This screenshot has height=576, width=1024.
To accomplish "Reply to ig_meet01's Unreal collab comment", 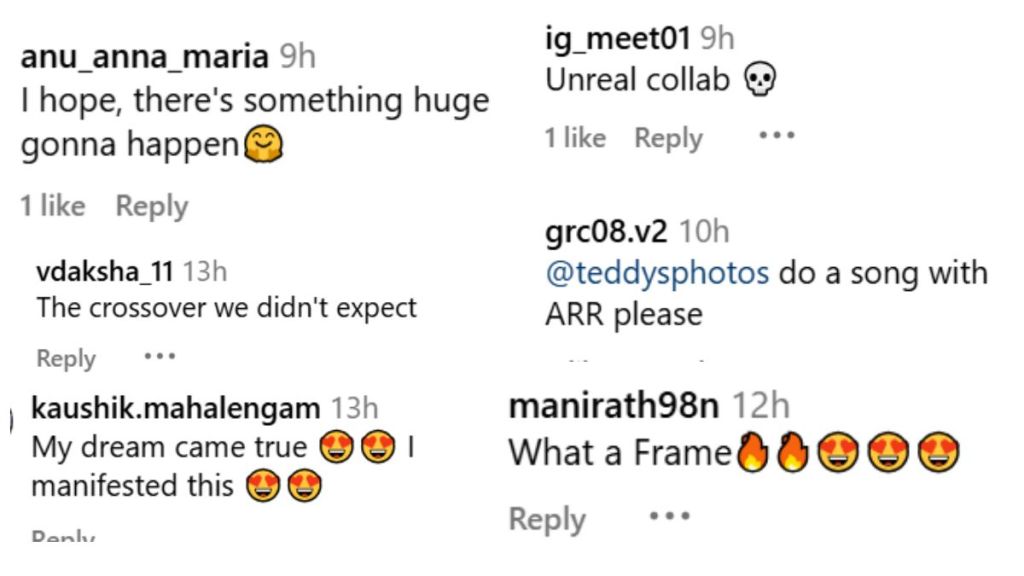I will coord(668,138).
